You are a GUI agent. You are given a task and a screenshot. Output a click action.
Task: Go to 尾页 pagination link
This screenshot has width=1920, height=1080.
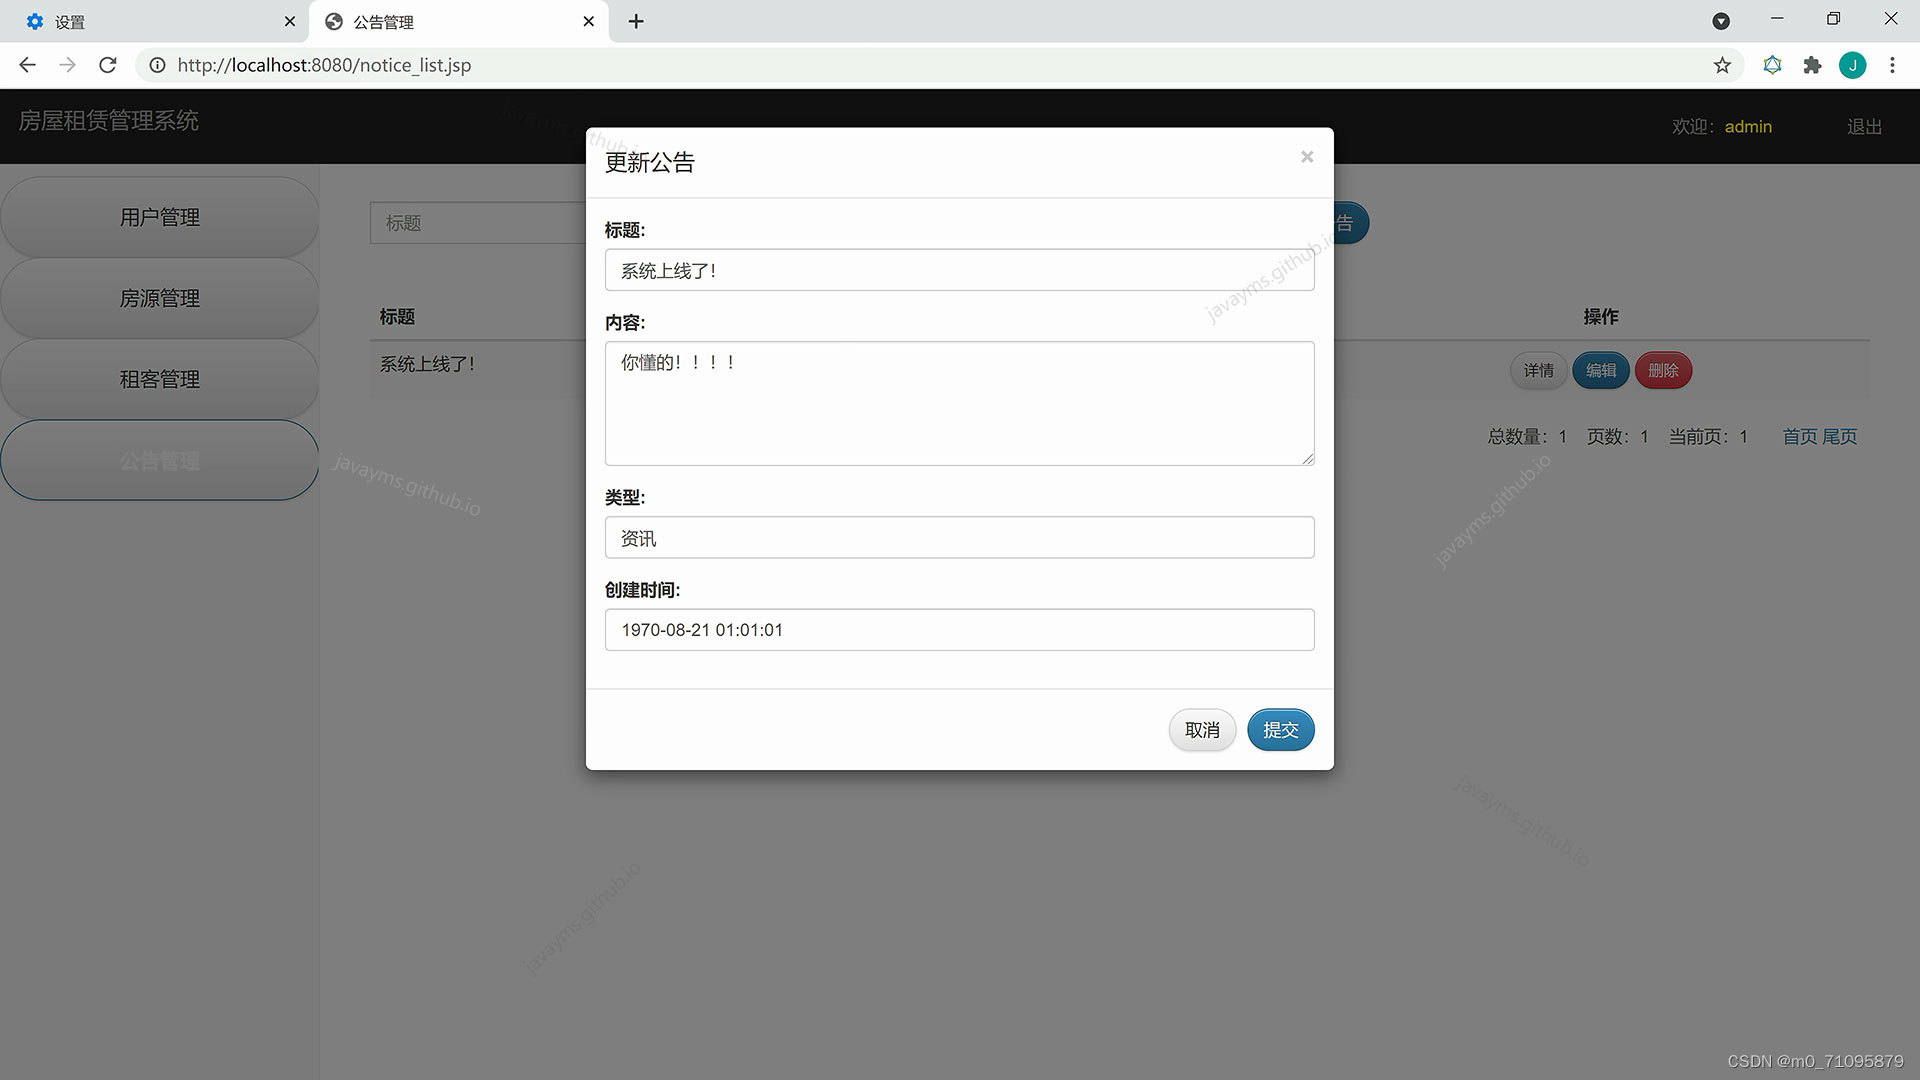coord(1839,437)
